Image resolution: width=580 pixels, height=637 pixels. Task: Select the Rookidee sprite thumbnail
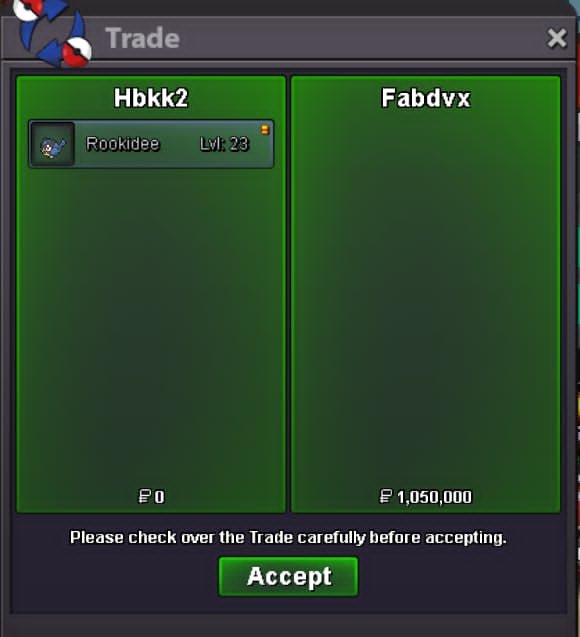[x=53, y=144]
